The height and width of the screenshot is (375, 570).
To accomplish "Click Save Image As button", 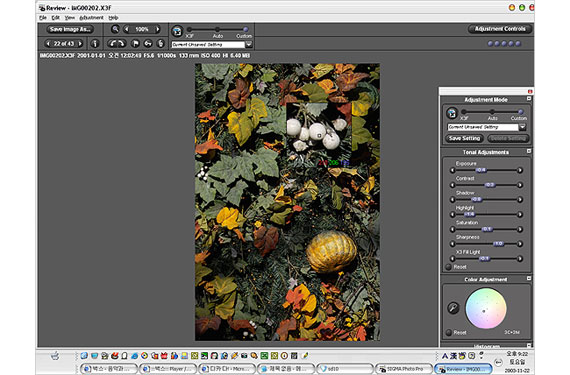I will (x=69, y=29).
